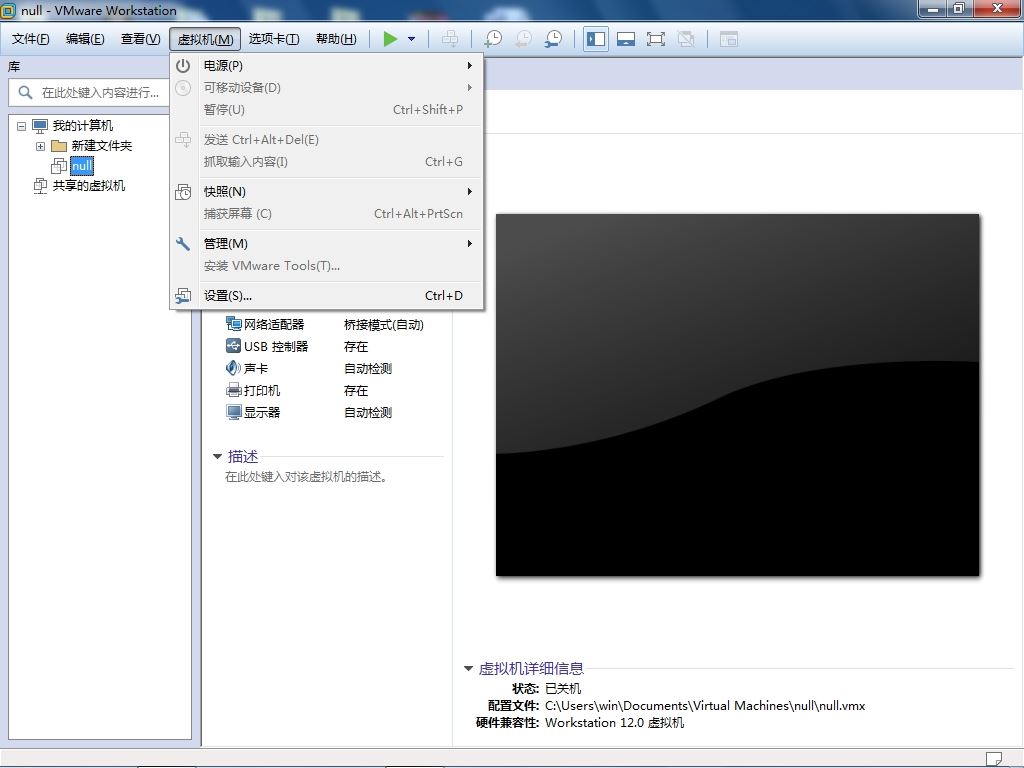The image size is (1024, 768).
Task: Open the 编辑(E) menu
Action: [x=85, y=39]
